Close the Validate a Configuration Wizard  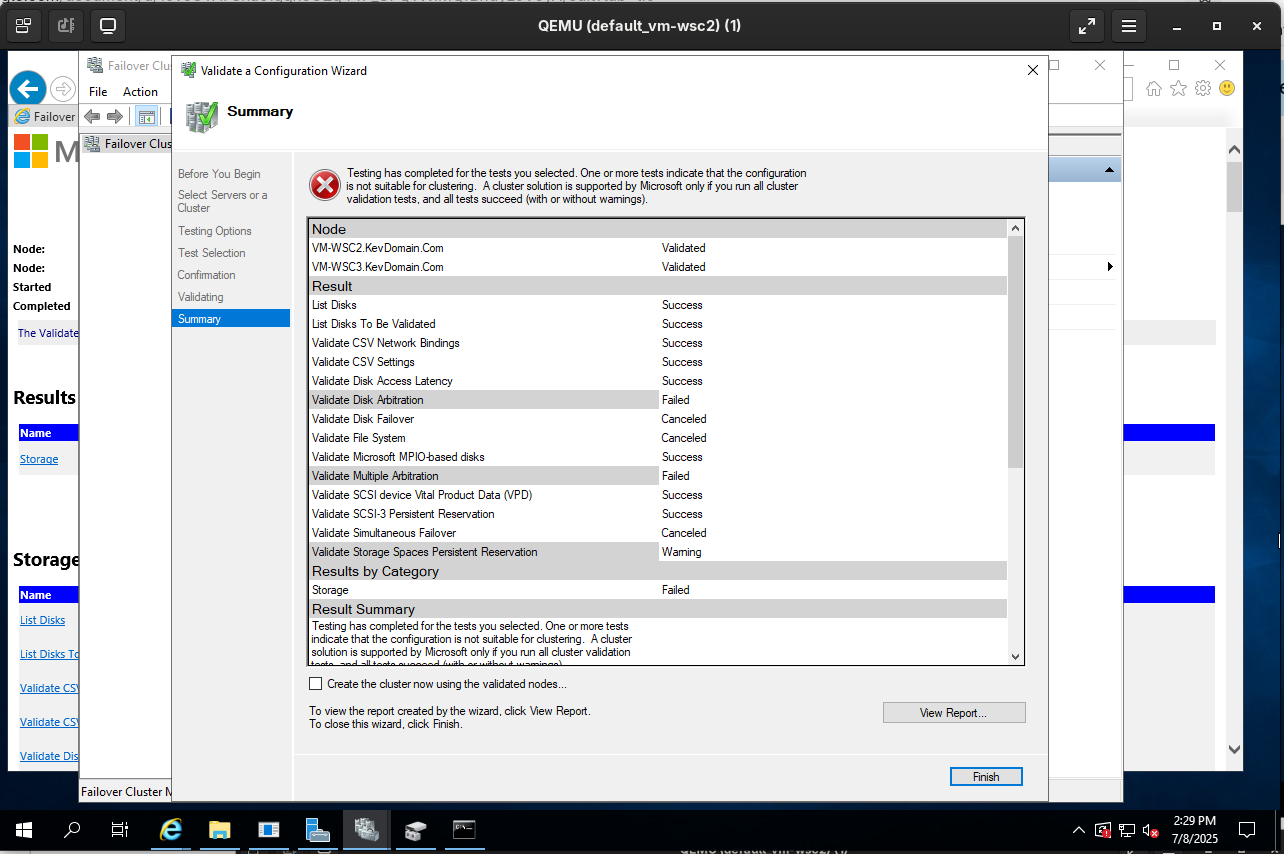click(x=1033, y=70)
